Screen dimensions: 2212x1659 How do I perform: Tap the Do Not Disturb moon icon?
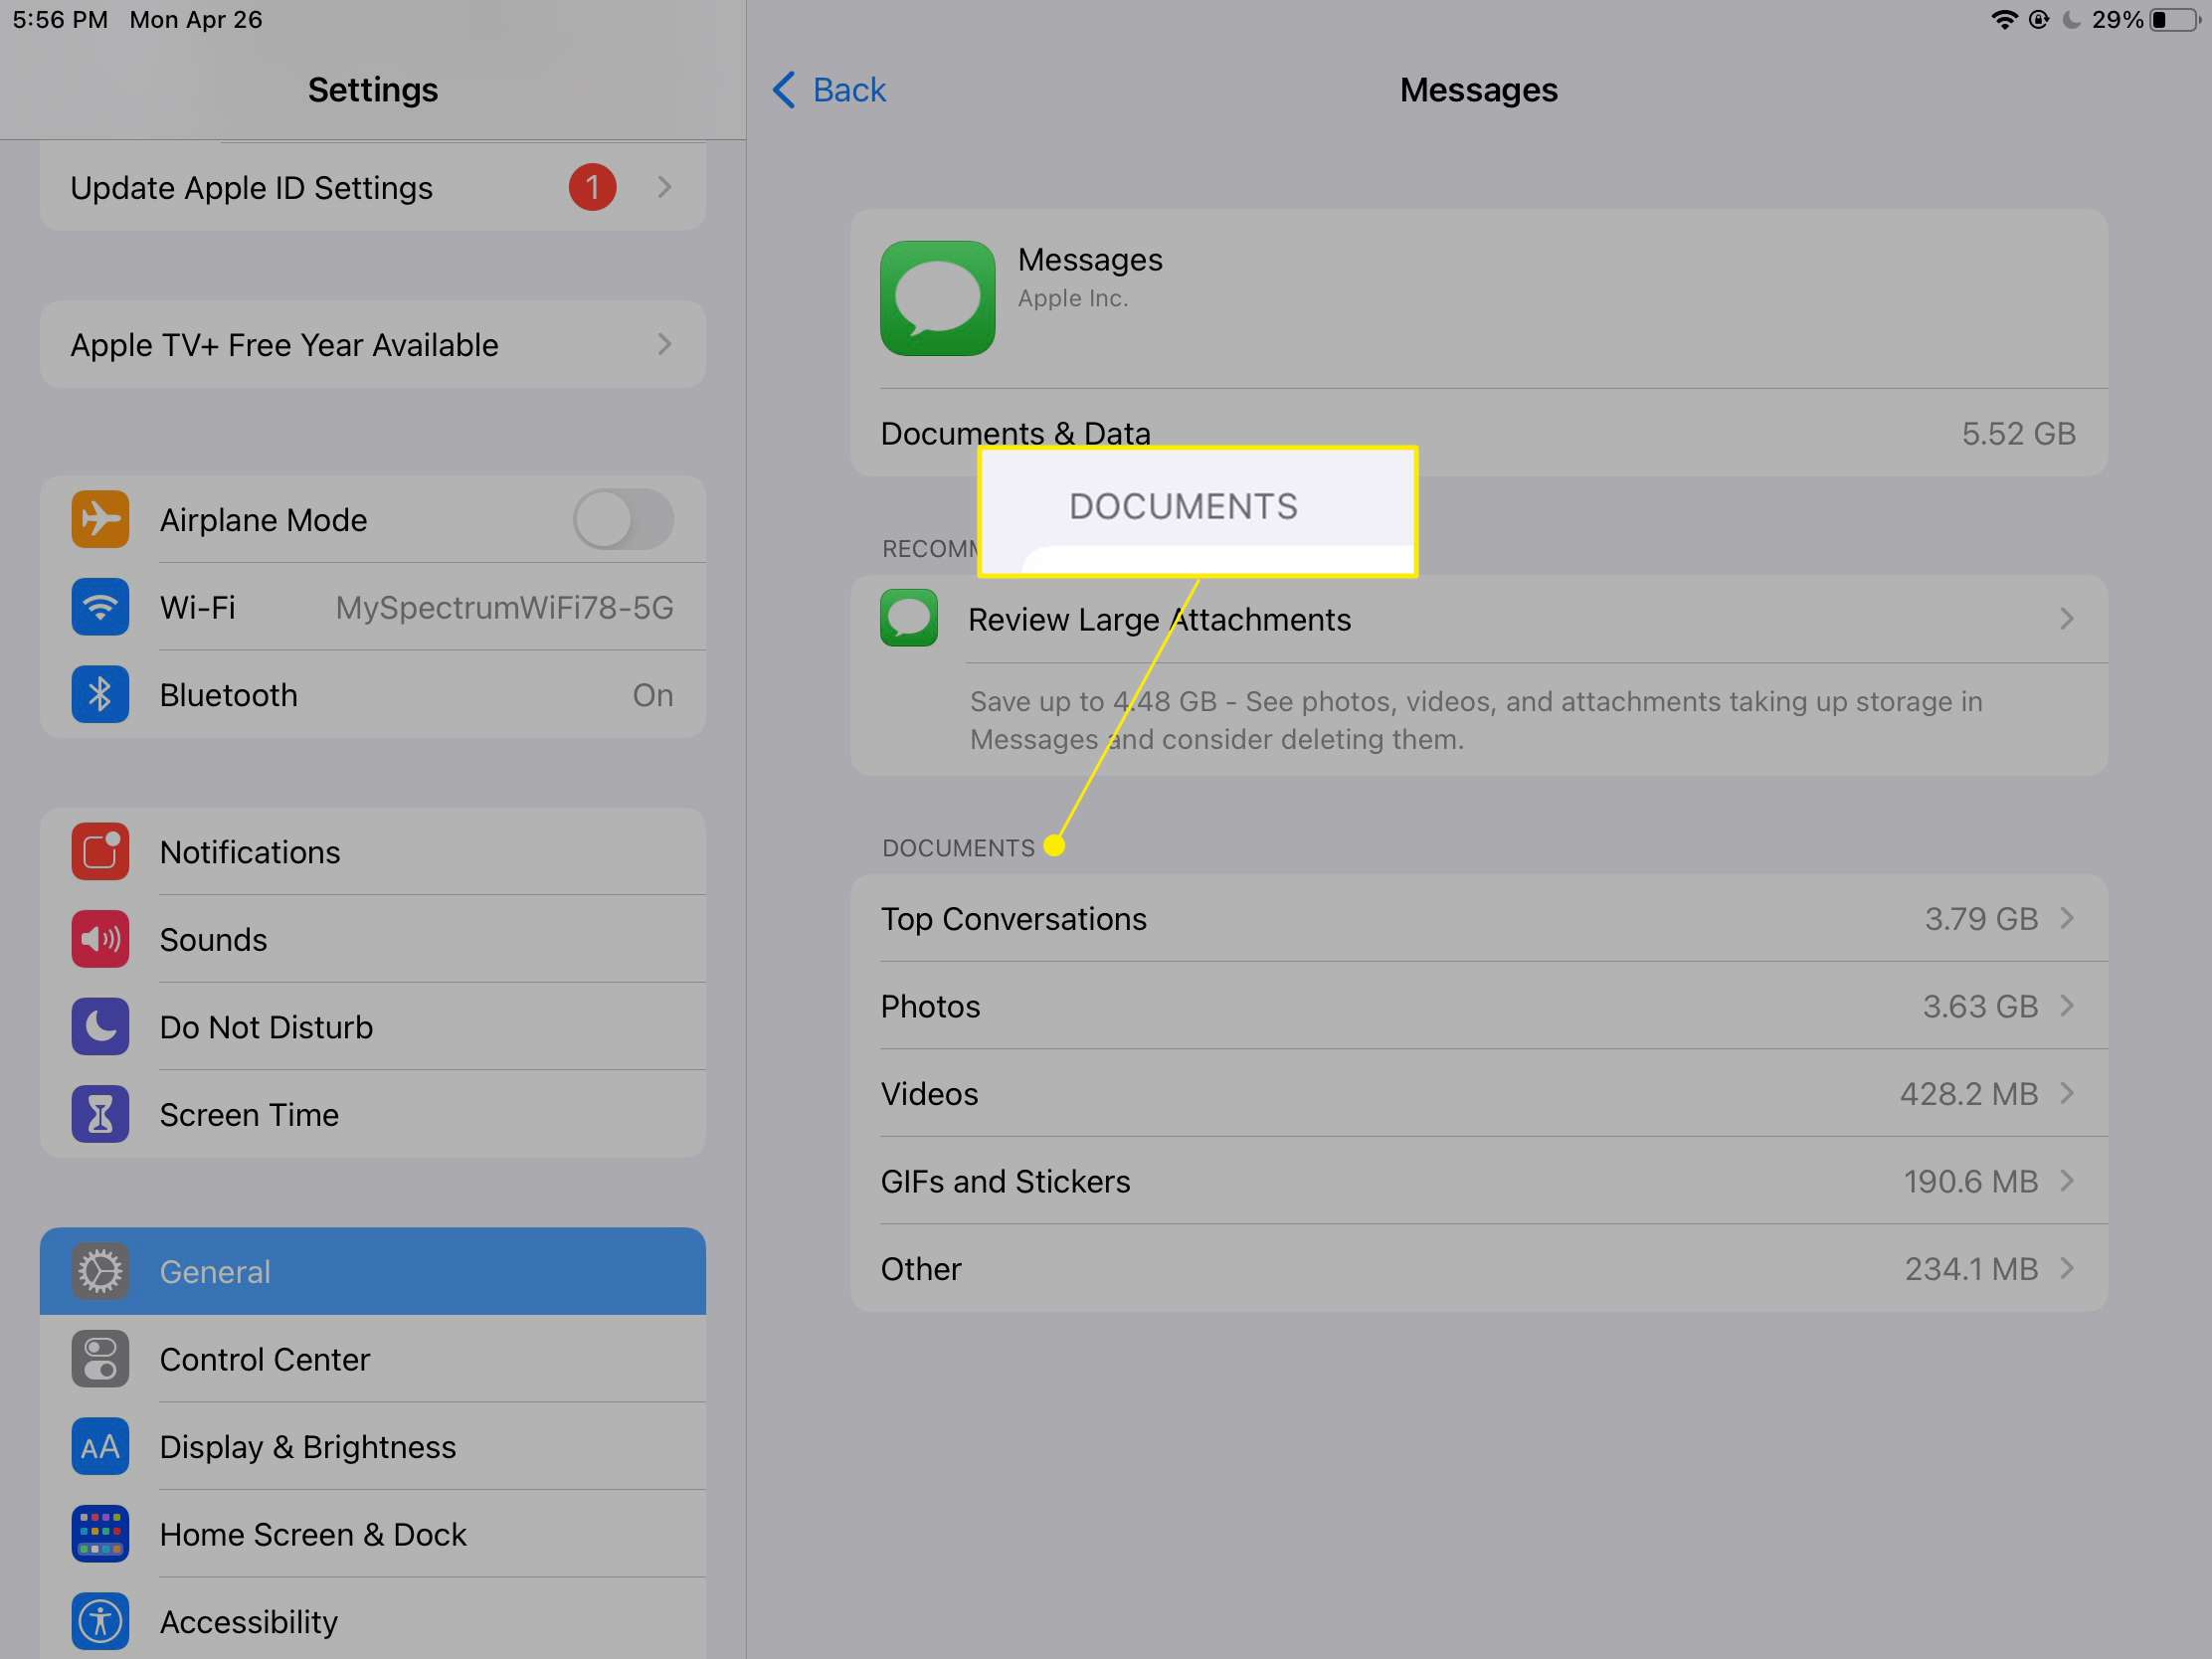pos(100,1026)
